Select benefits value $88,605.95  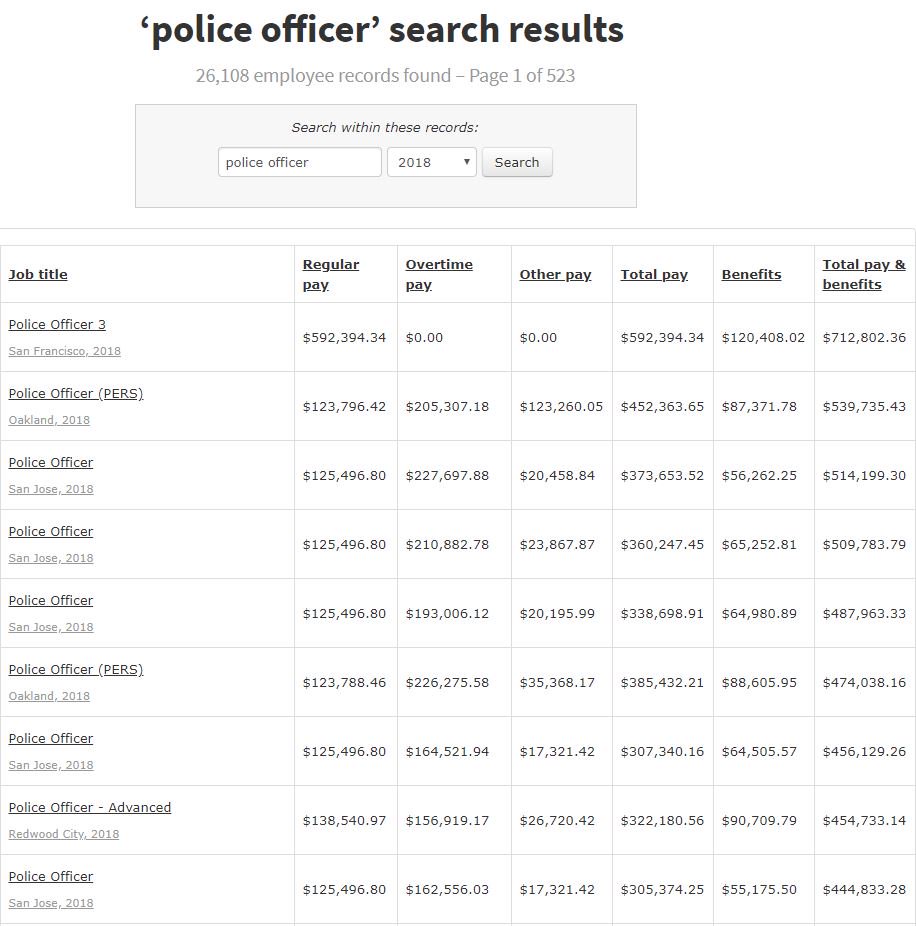coord(759,682)
